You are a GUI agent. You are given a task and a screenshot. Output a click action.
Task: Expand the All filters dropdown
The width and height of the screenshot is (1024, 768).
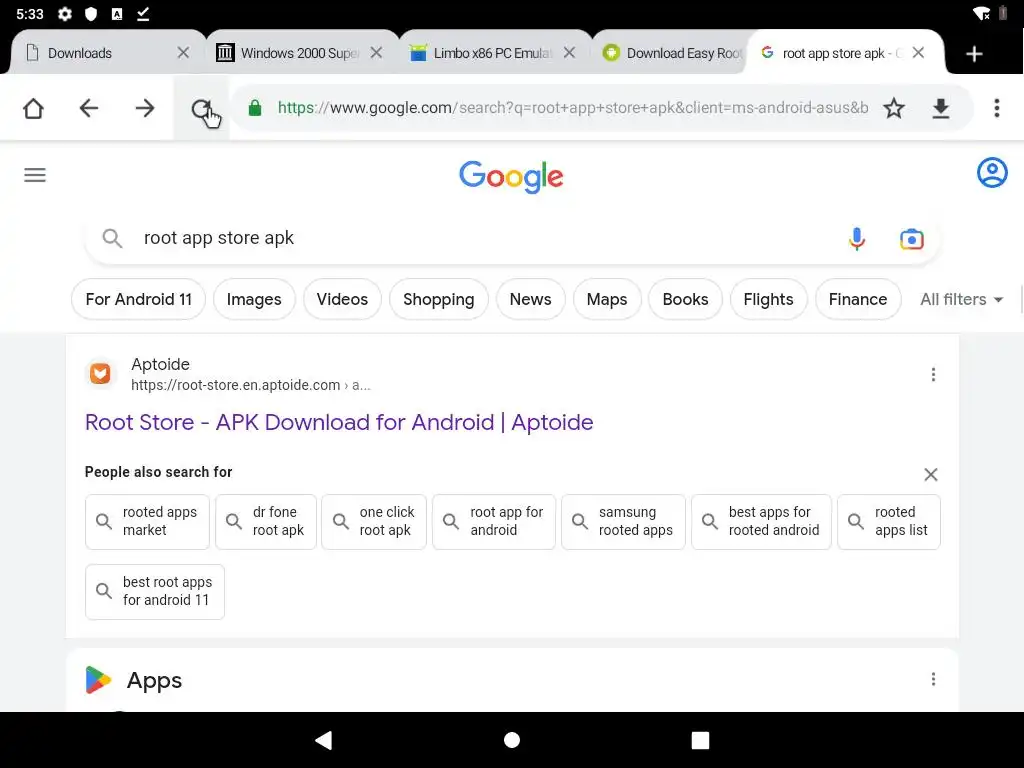961,299
